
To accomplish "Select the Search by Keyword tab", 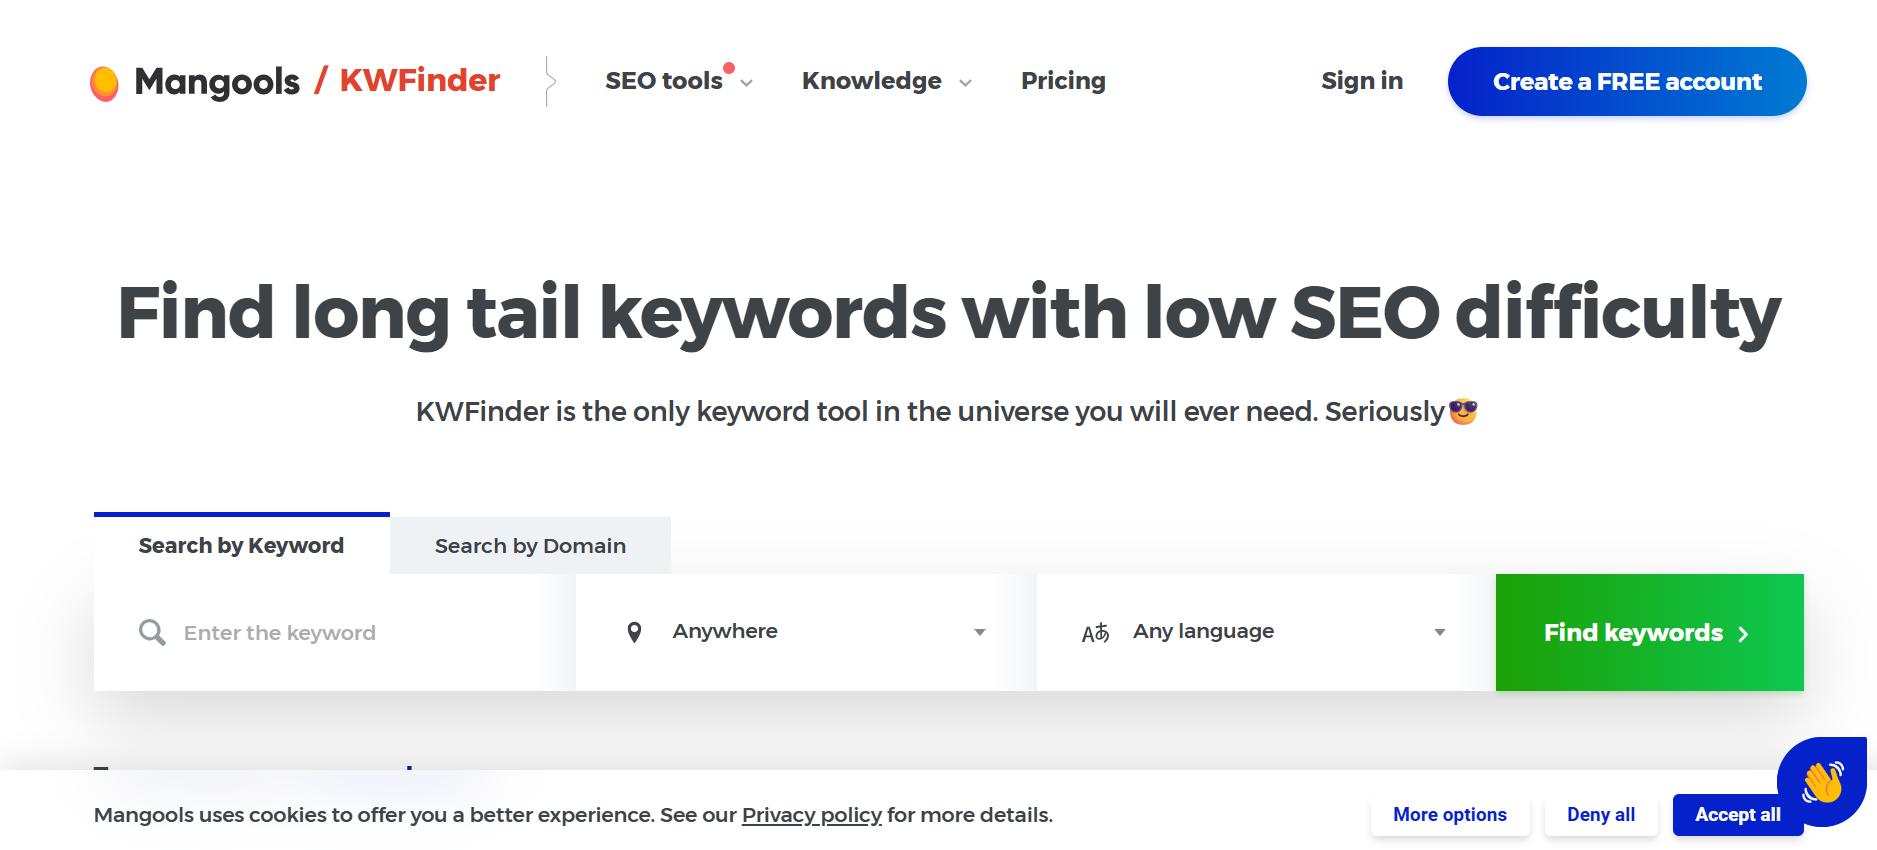I will (x=240, y=545).
